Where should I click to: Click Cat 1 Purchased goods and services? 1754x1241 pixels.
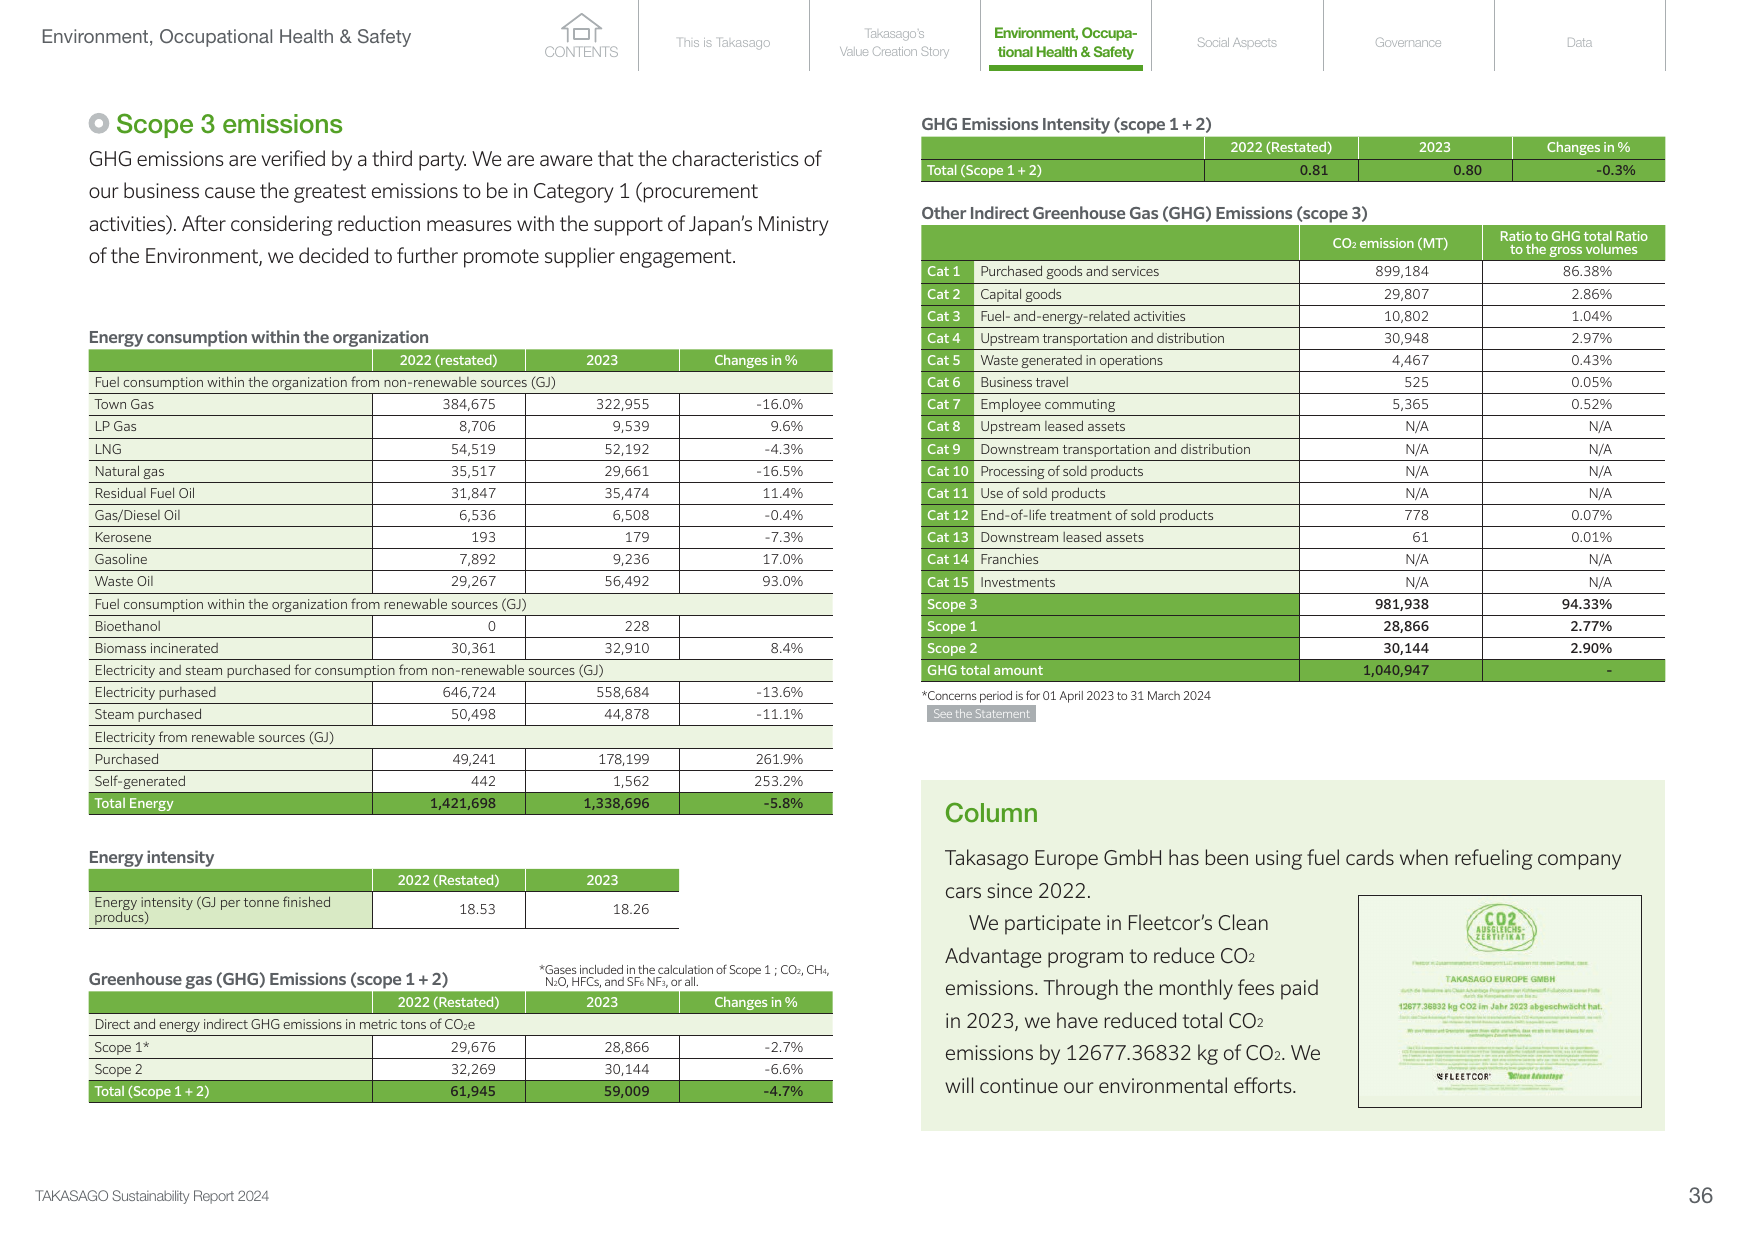(1110, 271)
